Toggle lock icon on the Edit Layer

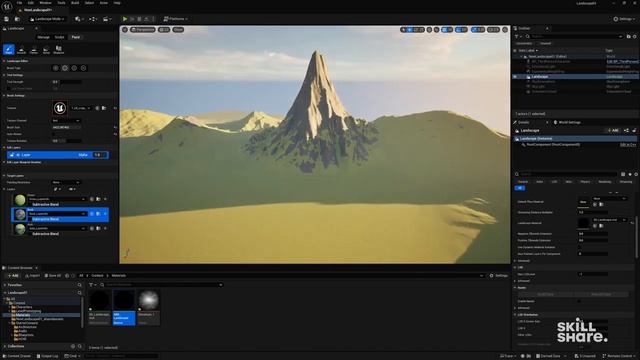pos(12,155)
